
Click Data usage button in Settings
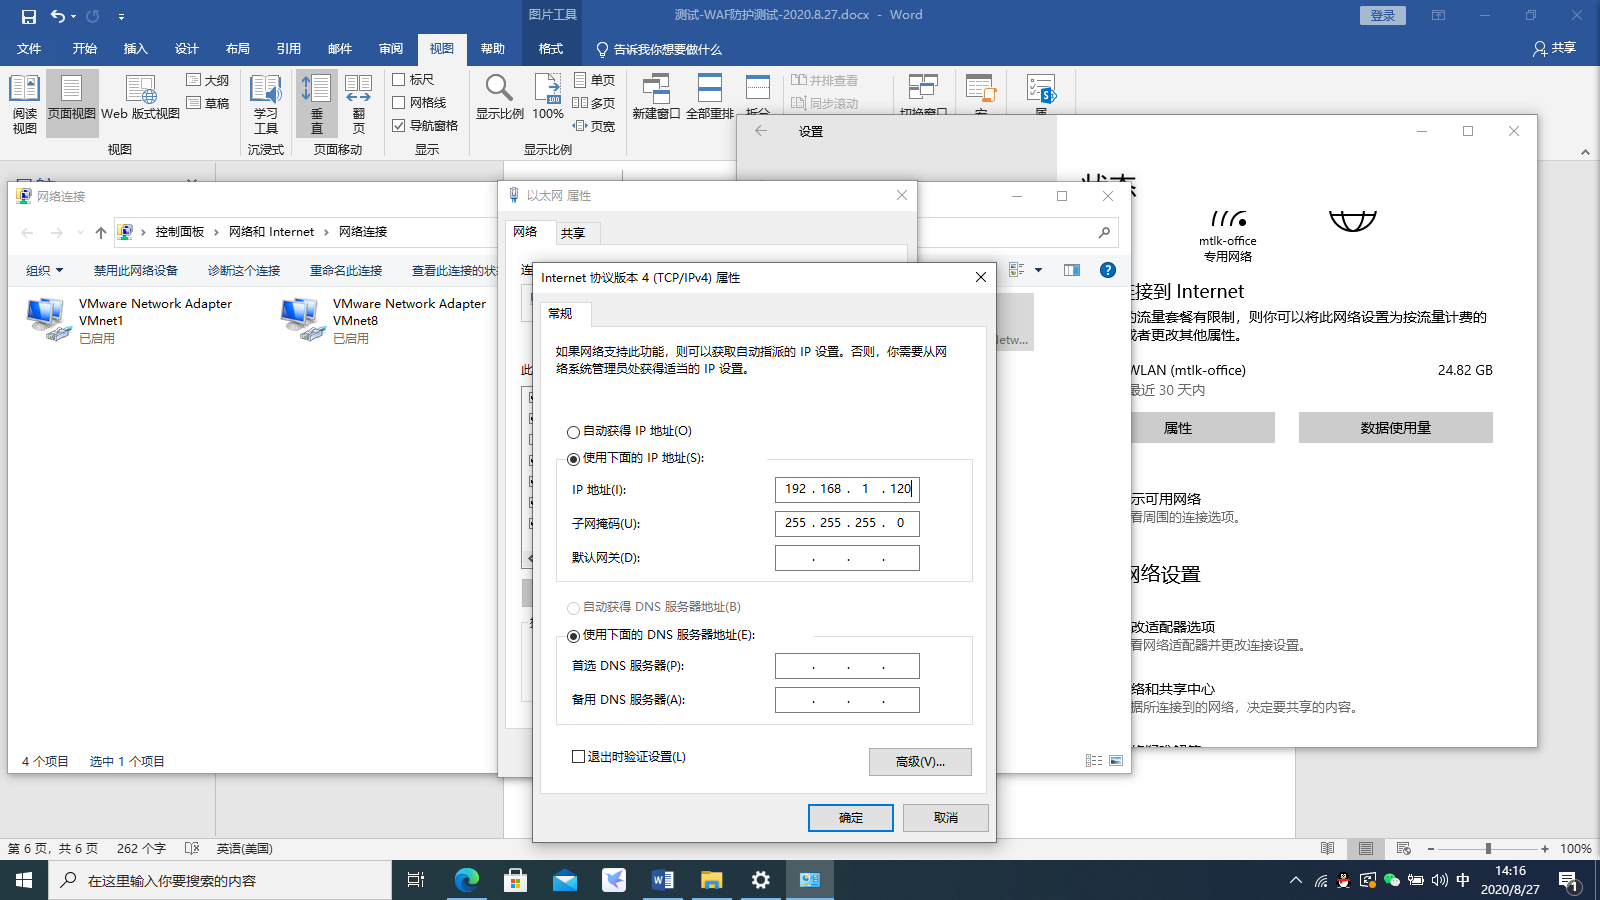click(x=1396, y=428)
